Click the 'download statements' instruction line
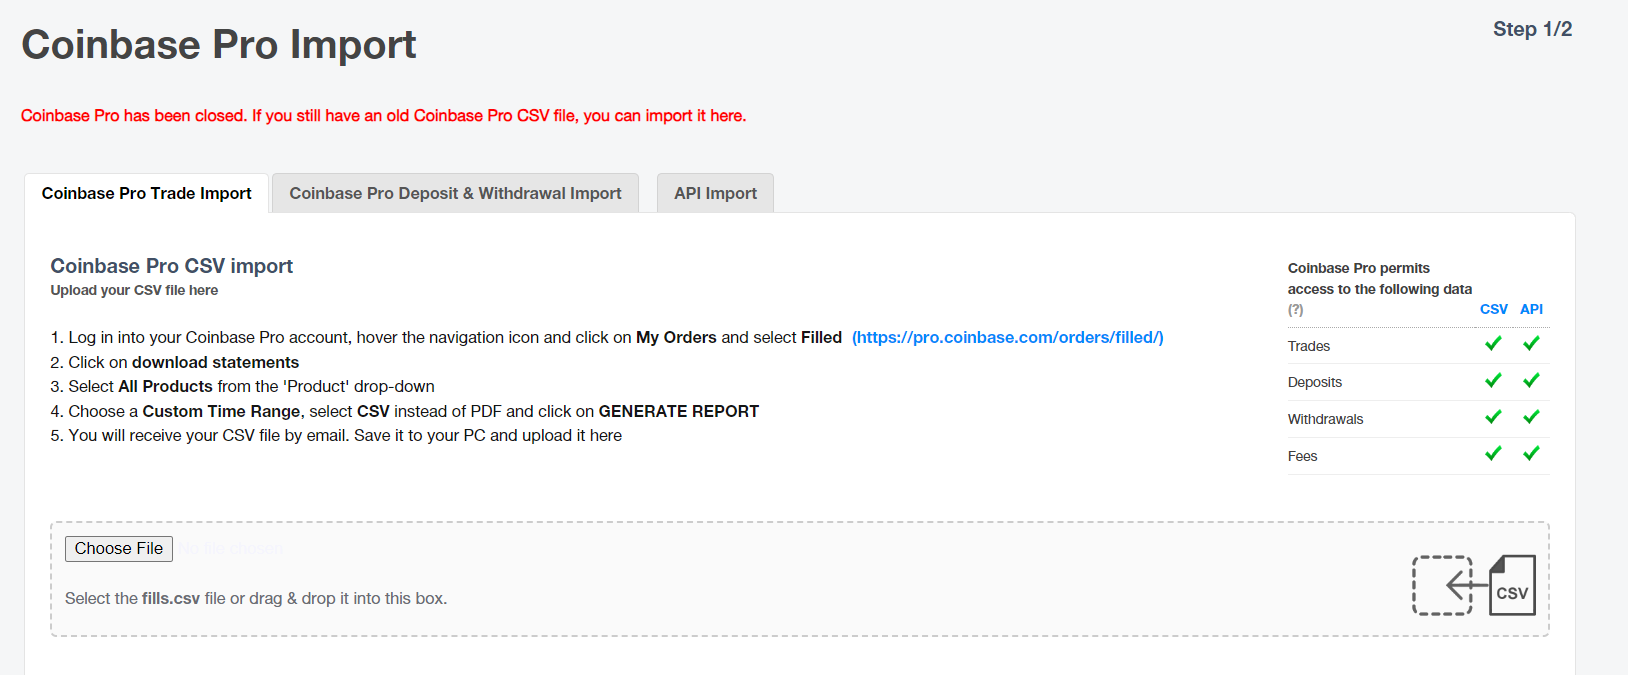The height and width of the screenshot is (675, 1628). tap(175, 362)
